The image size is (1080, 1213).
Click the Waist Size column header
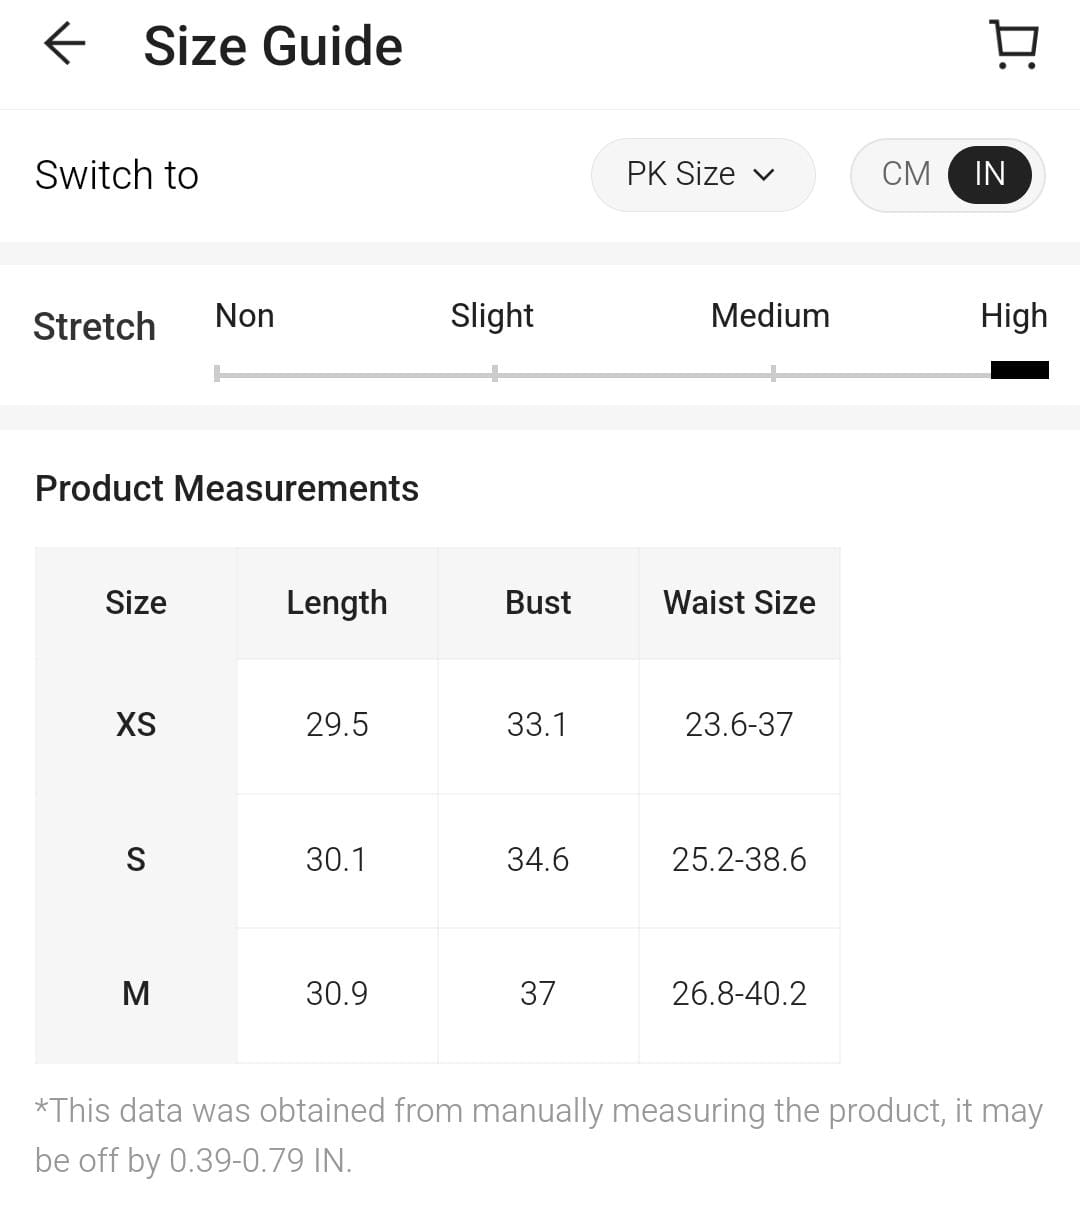(x=739, y=603)
